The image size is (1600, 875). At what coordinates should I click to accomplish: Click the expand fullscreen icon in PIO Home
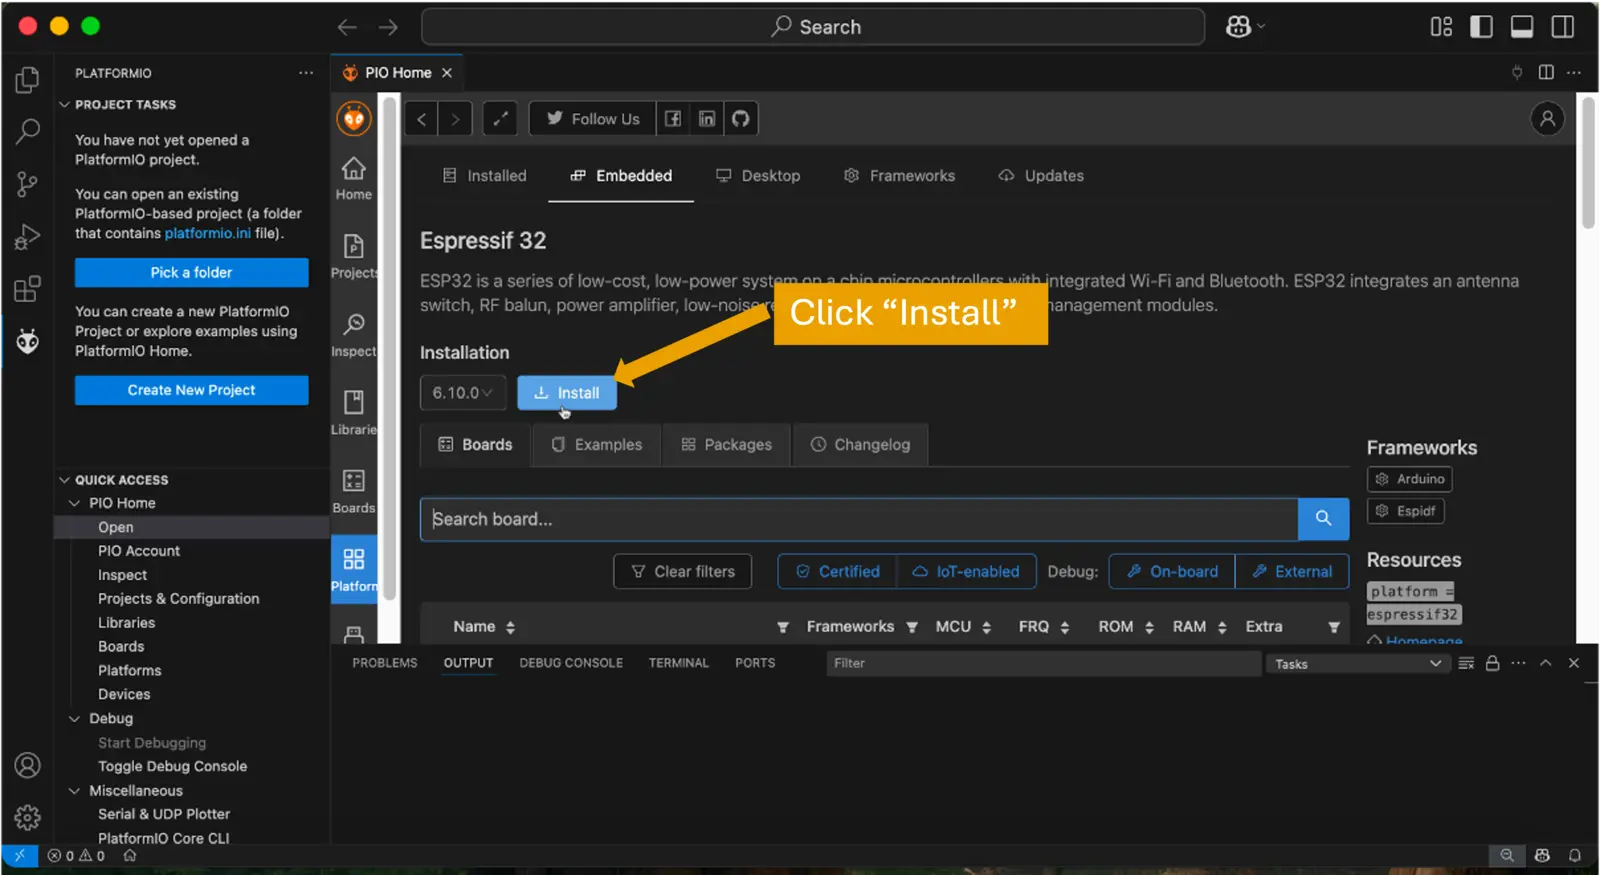[500, 119]
